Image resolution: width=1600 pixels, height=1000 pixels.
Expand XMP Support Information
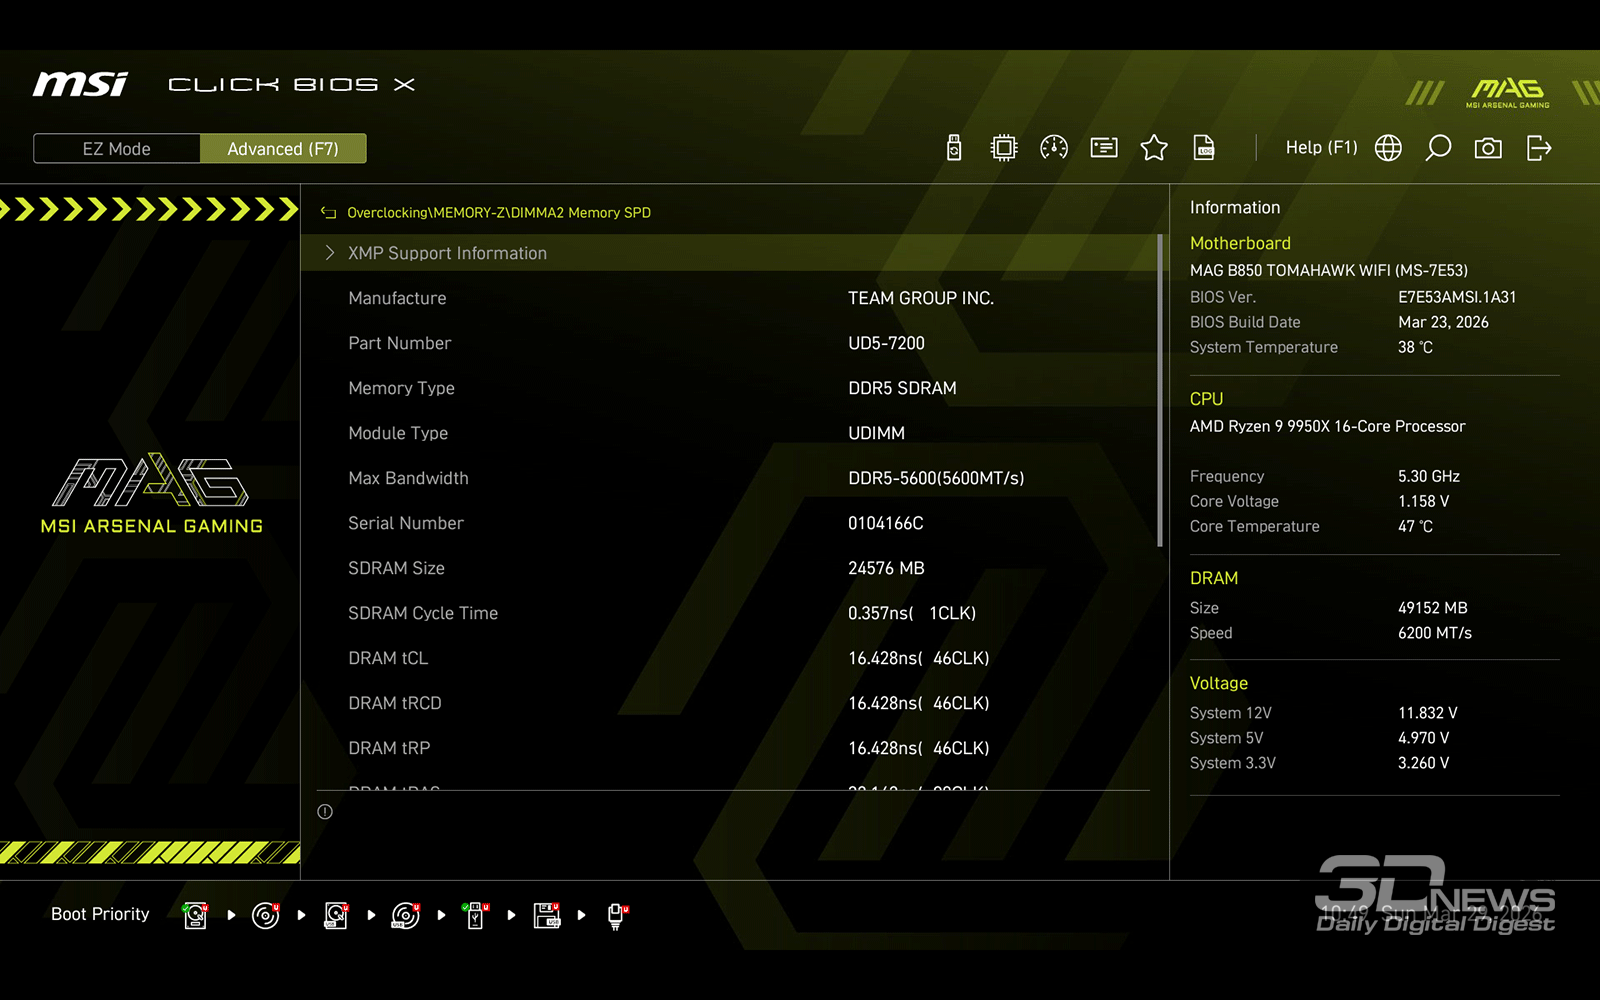pos(447,253)
